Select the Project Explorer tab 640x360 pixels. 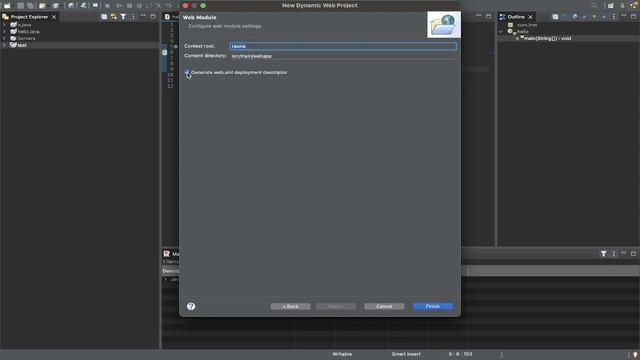pyautogui.click(x=29, y=17)
